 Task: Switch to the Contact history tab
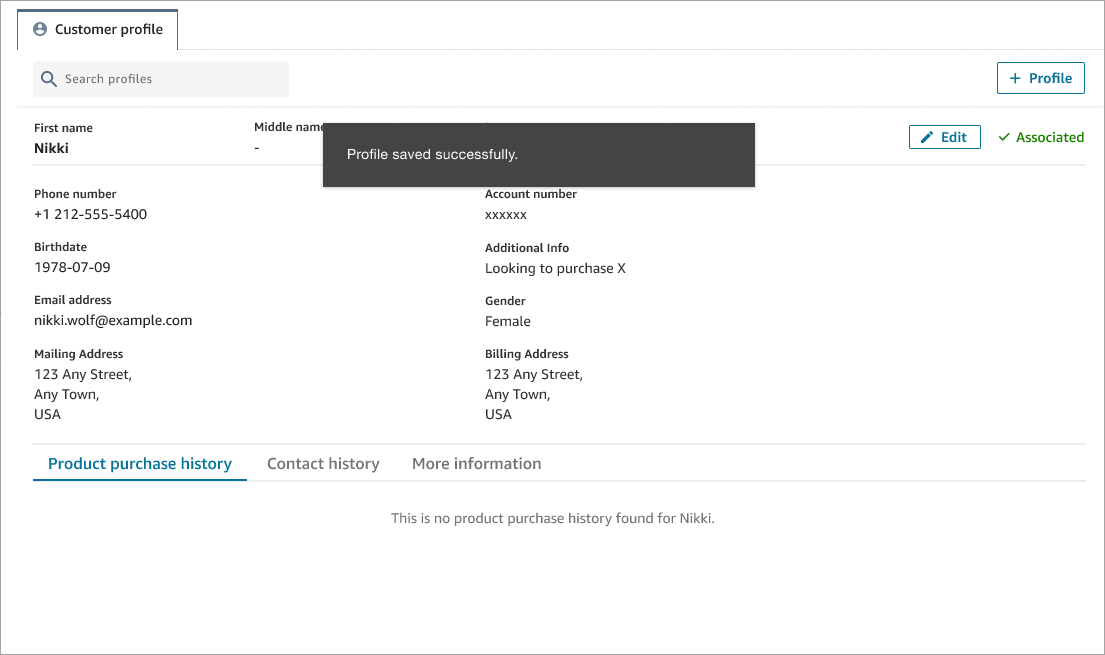click(323, 464)
